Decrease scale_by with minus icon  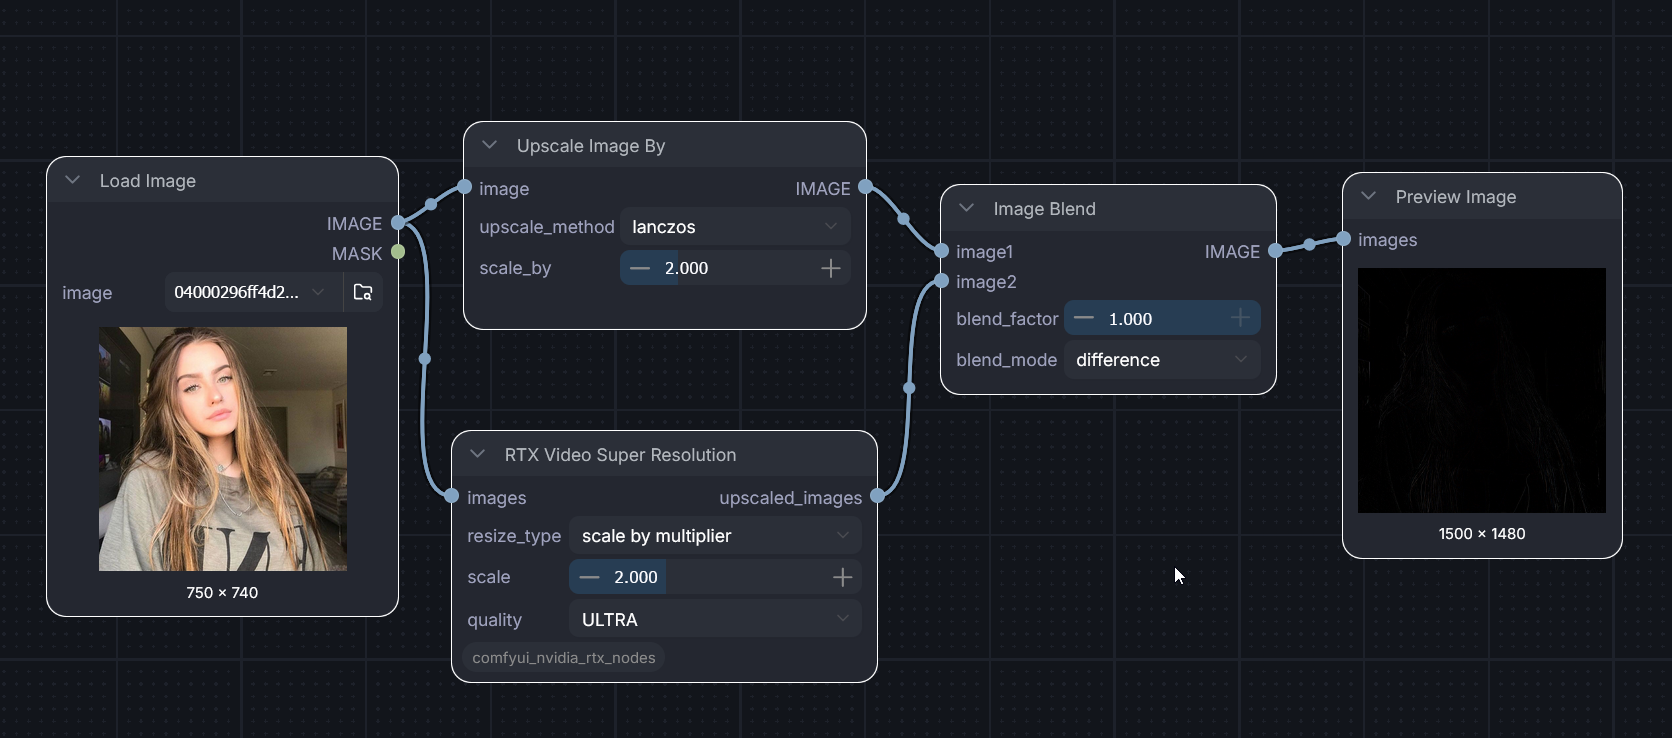click(640, 268)
